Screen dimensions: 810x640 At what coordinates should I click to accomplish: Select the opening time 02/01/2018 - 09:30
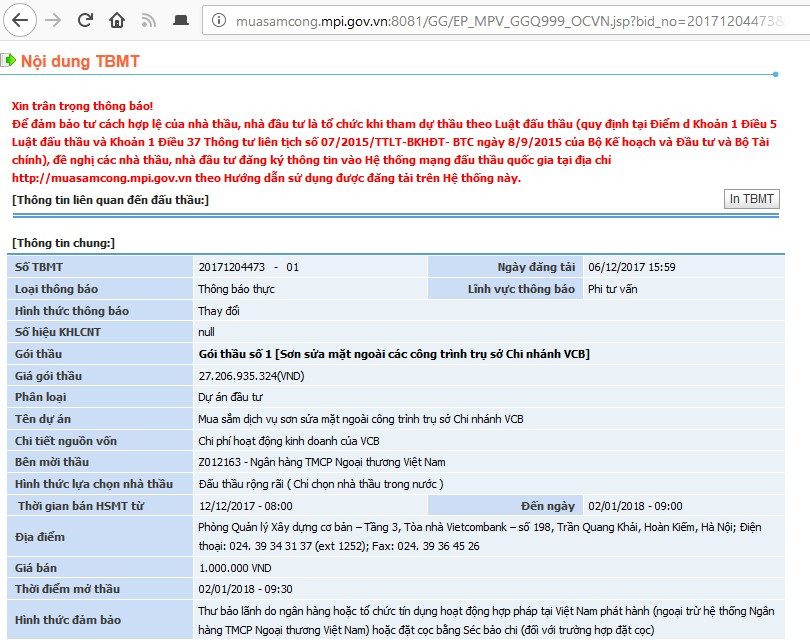[x=245, y=589]
